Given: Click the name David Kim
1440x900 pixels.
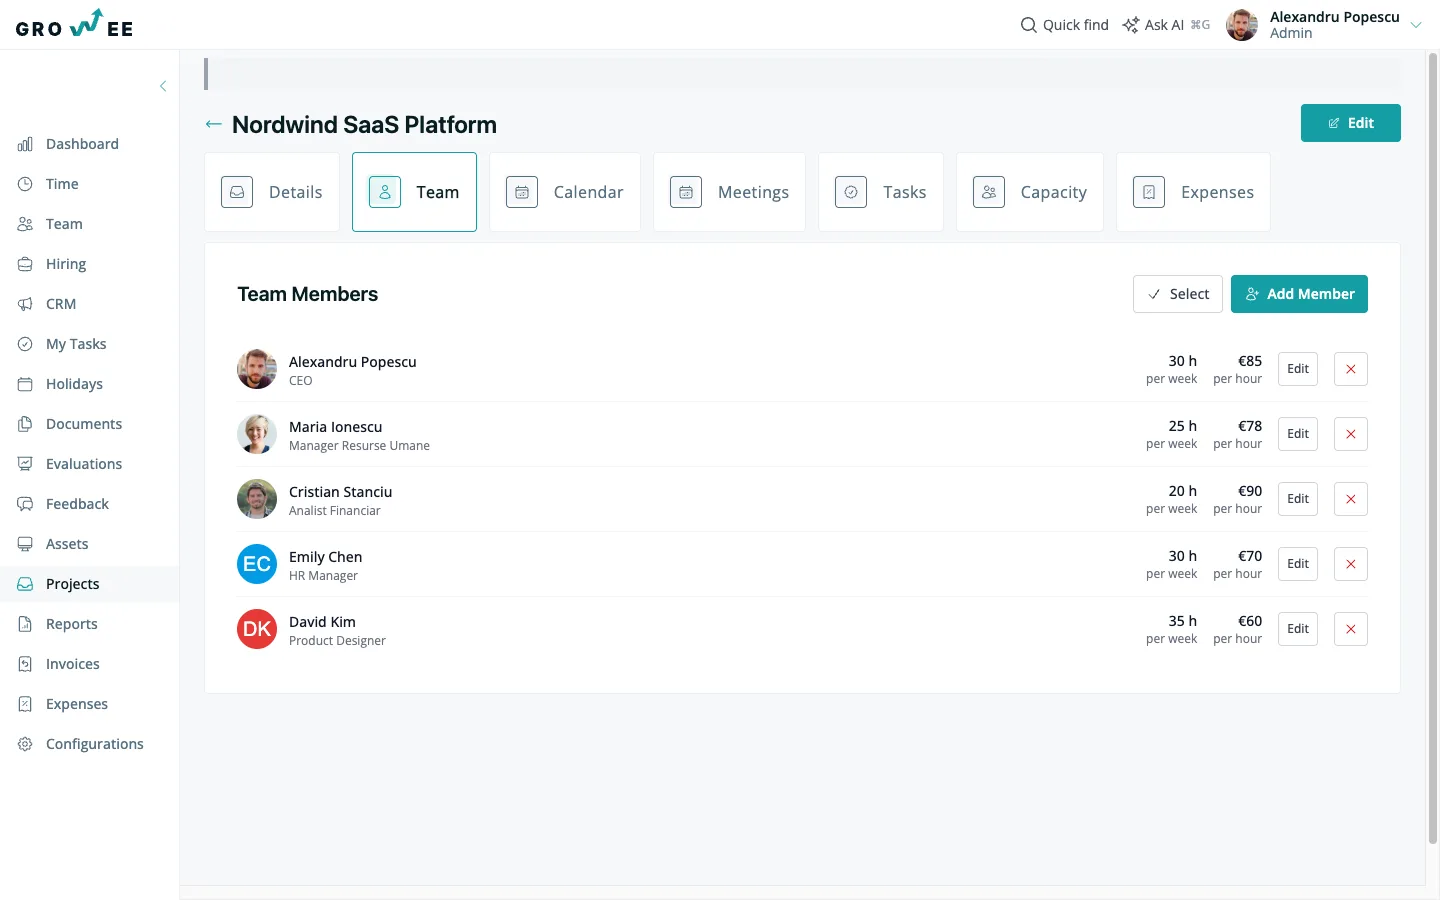Looking at the screenshot, I should point(322,622).
